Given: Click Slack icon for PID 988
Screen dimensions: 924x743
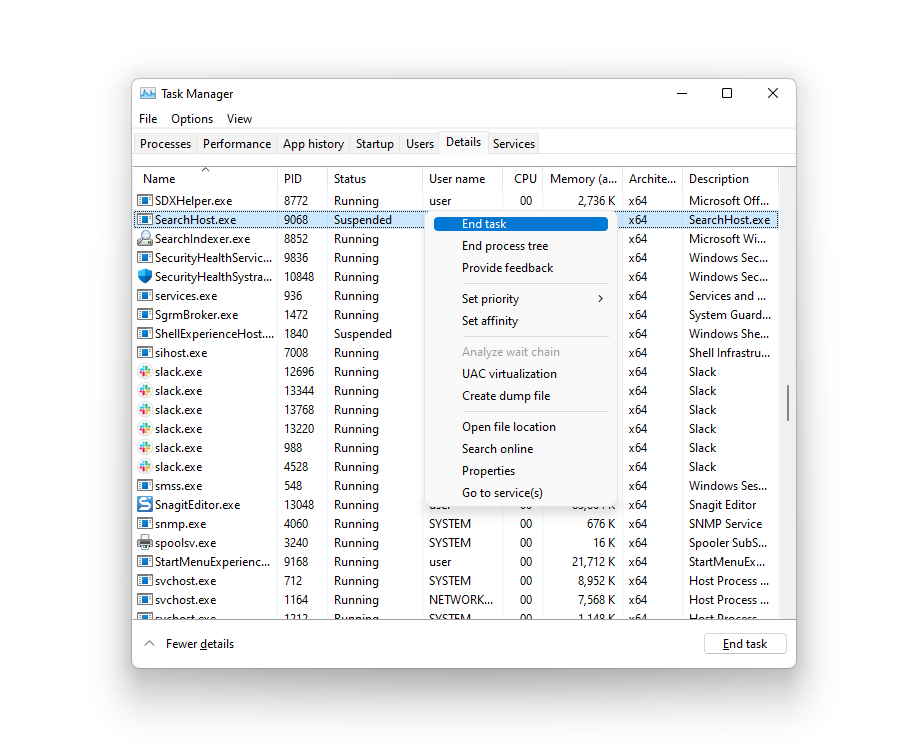Looking at the screenshot, I should (x=144, y=448).
